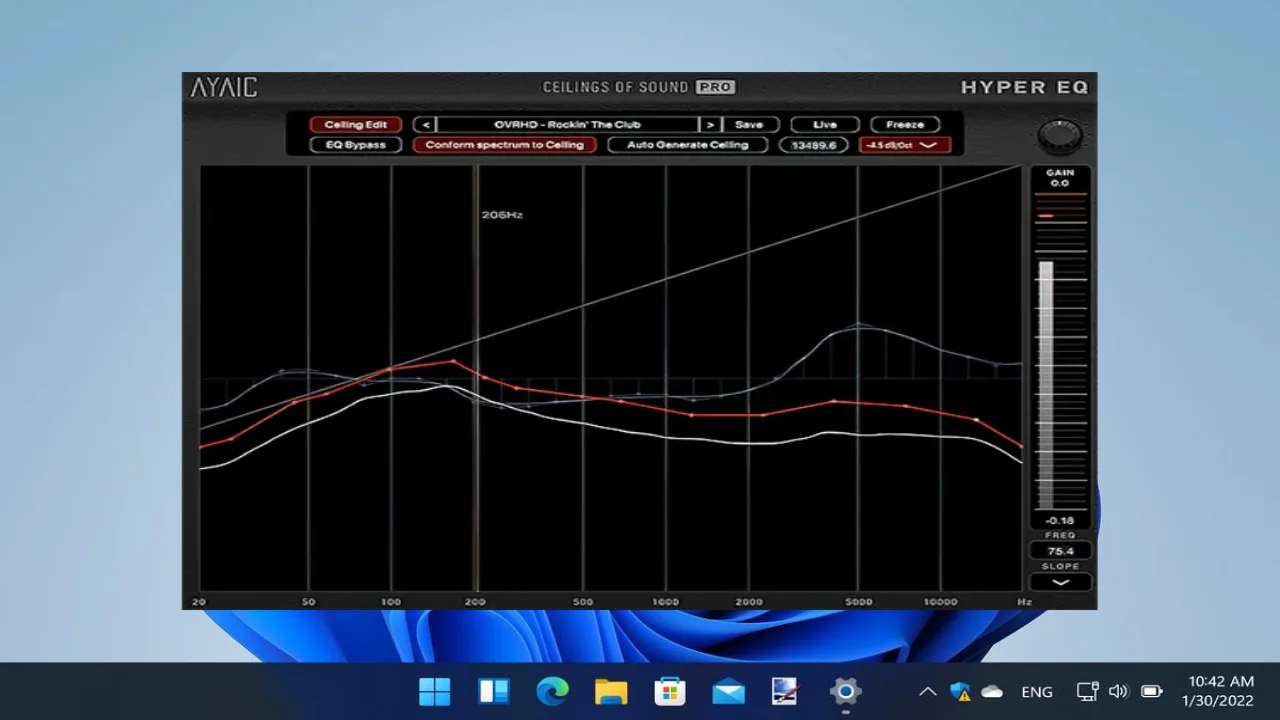The image size is (1280, 720).
Task: Click the 1000 frequency axis label
Action: (x=665, y=602)
